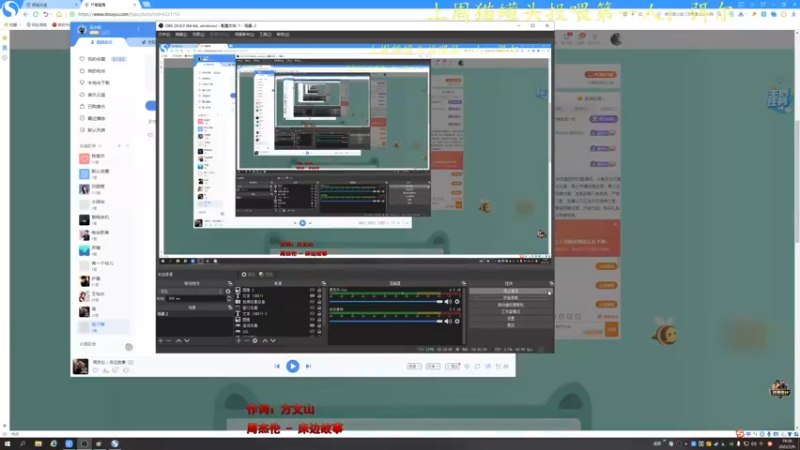
Task: Open scene transition type dropdown
Action: [191, 291]
